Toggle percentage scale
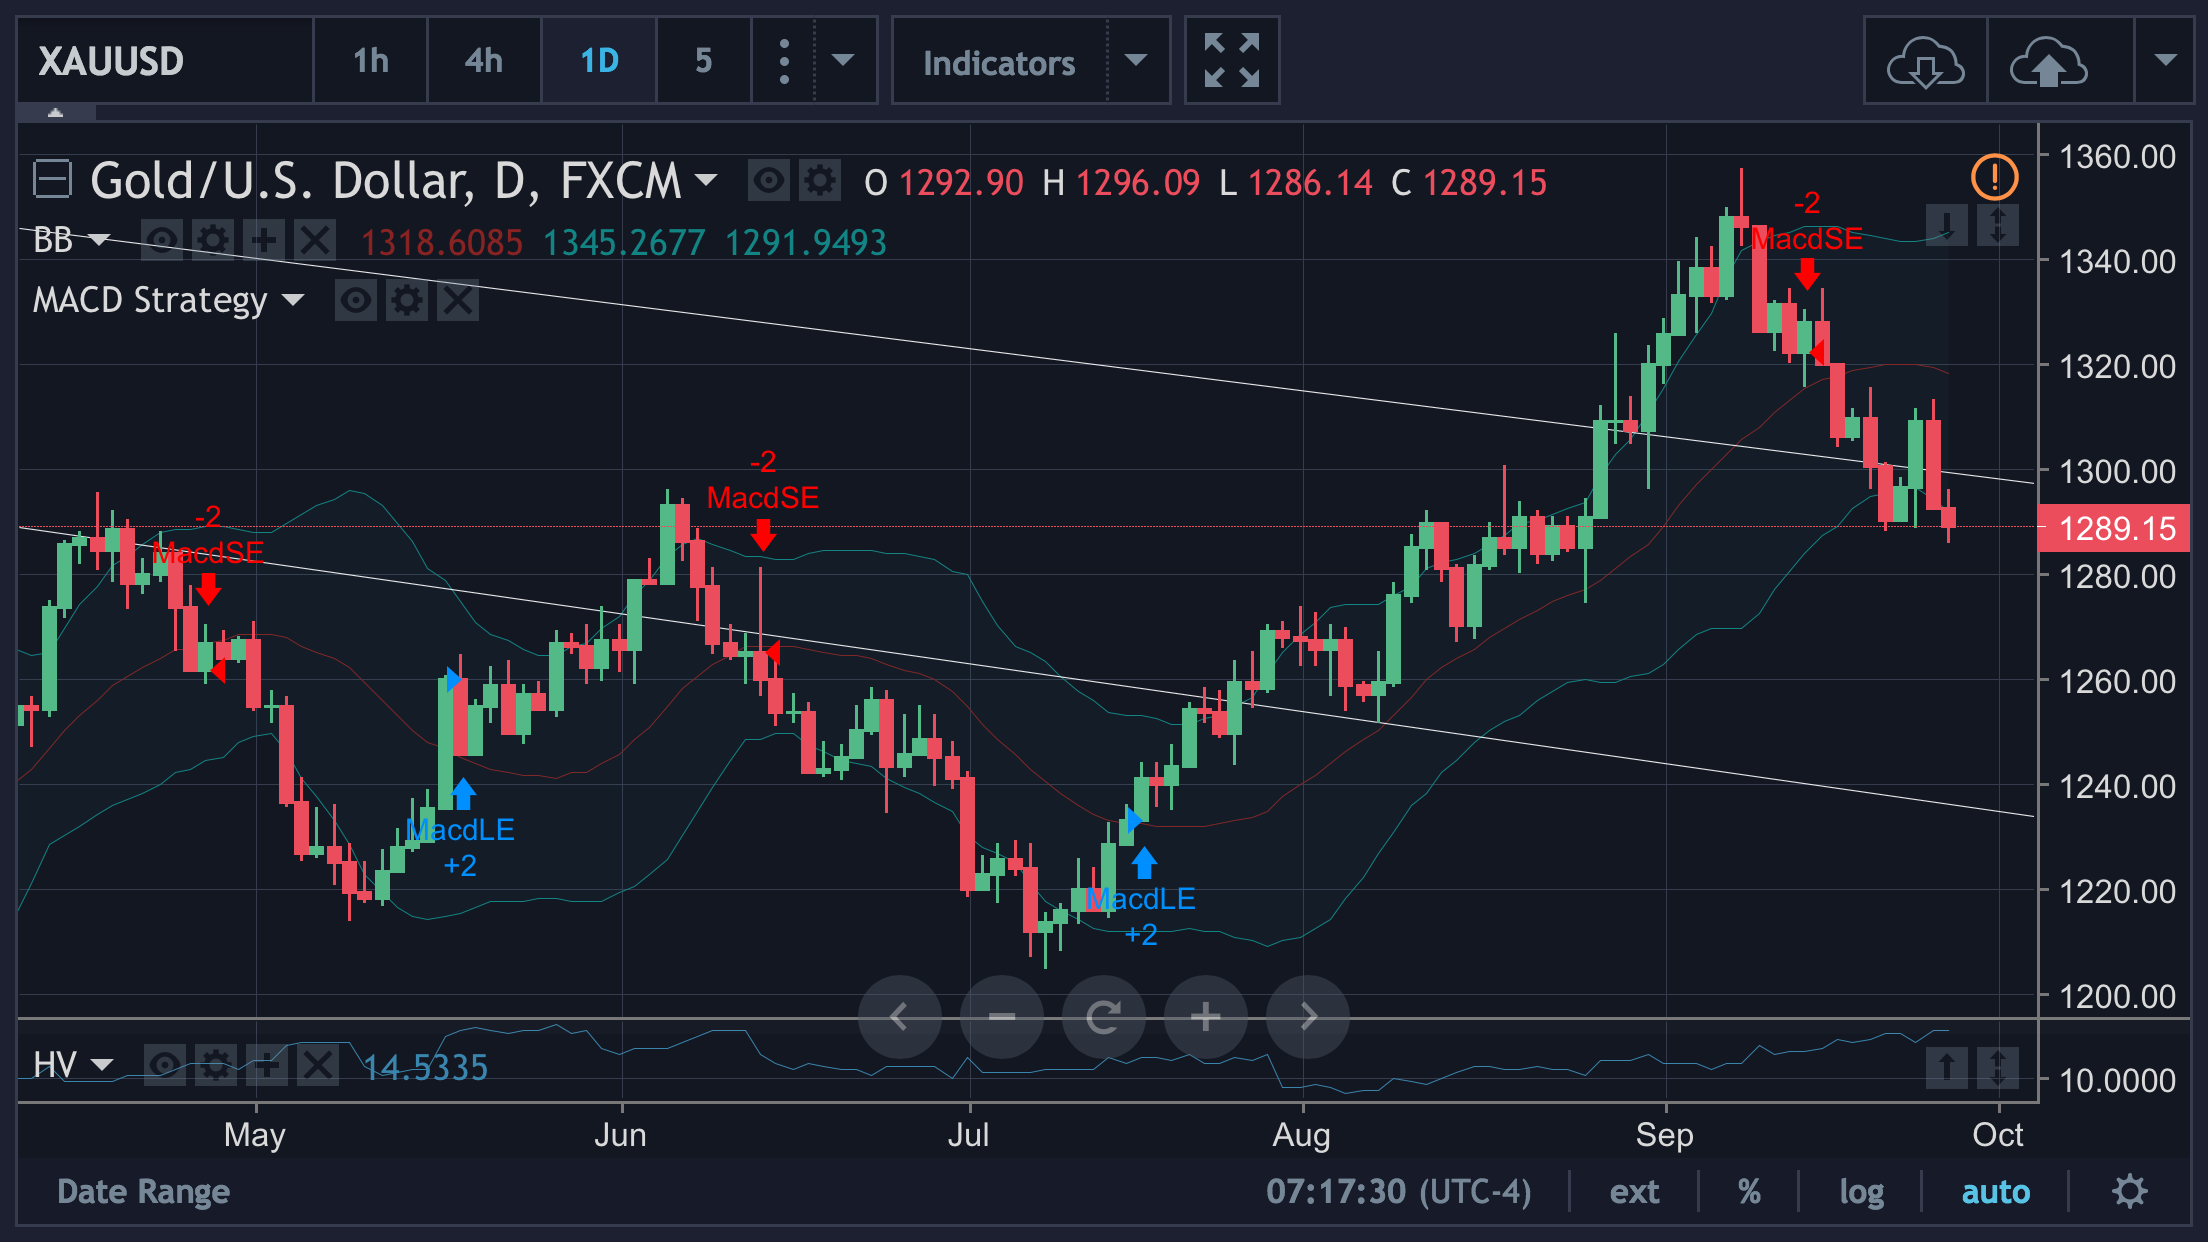 coord(1749,1191)
